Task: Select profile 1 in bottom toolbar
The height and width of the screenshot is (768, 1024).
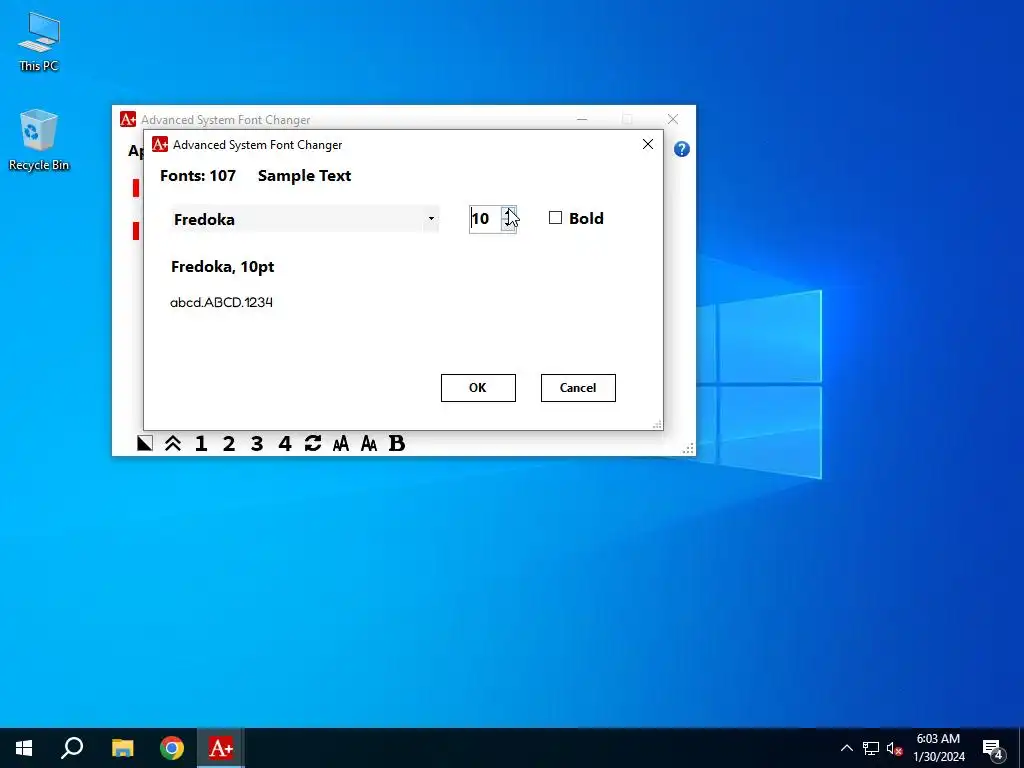Action: (x=200, y=443)
